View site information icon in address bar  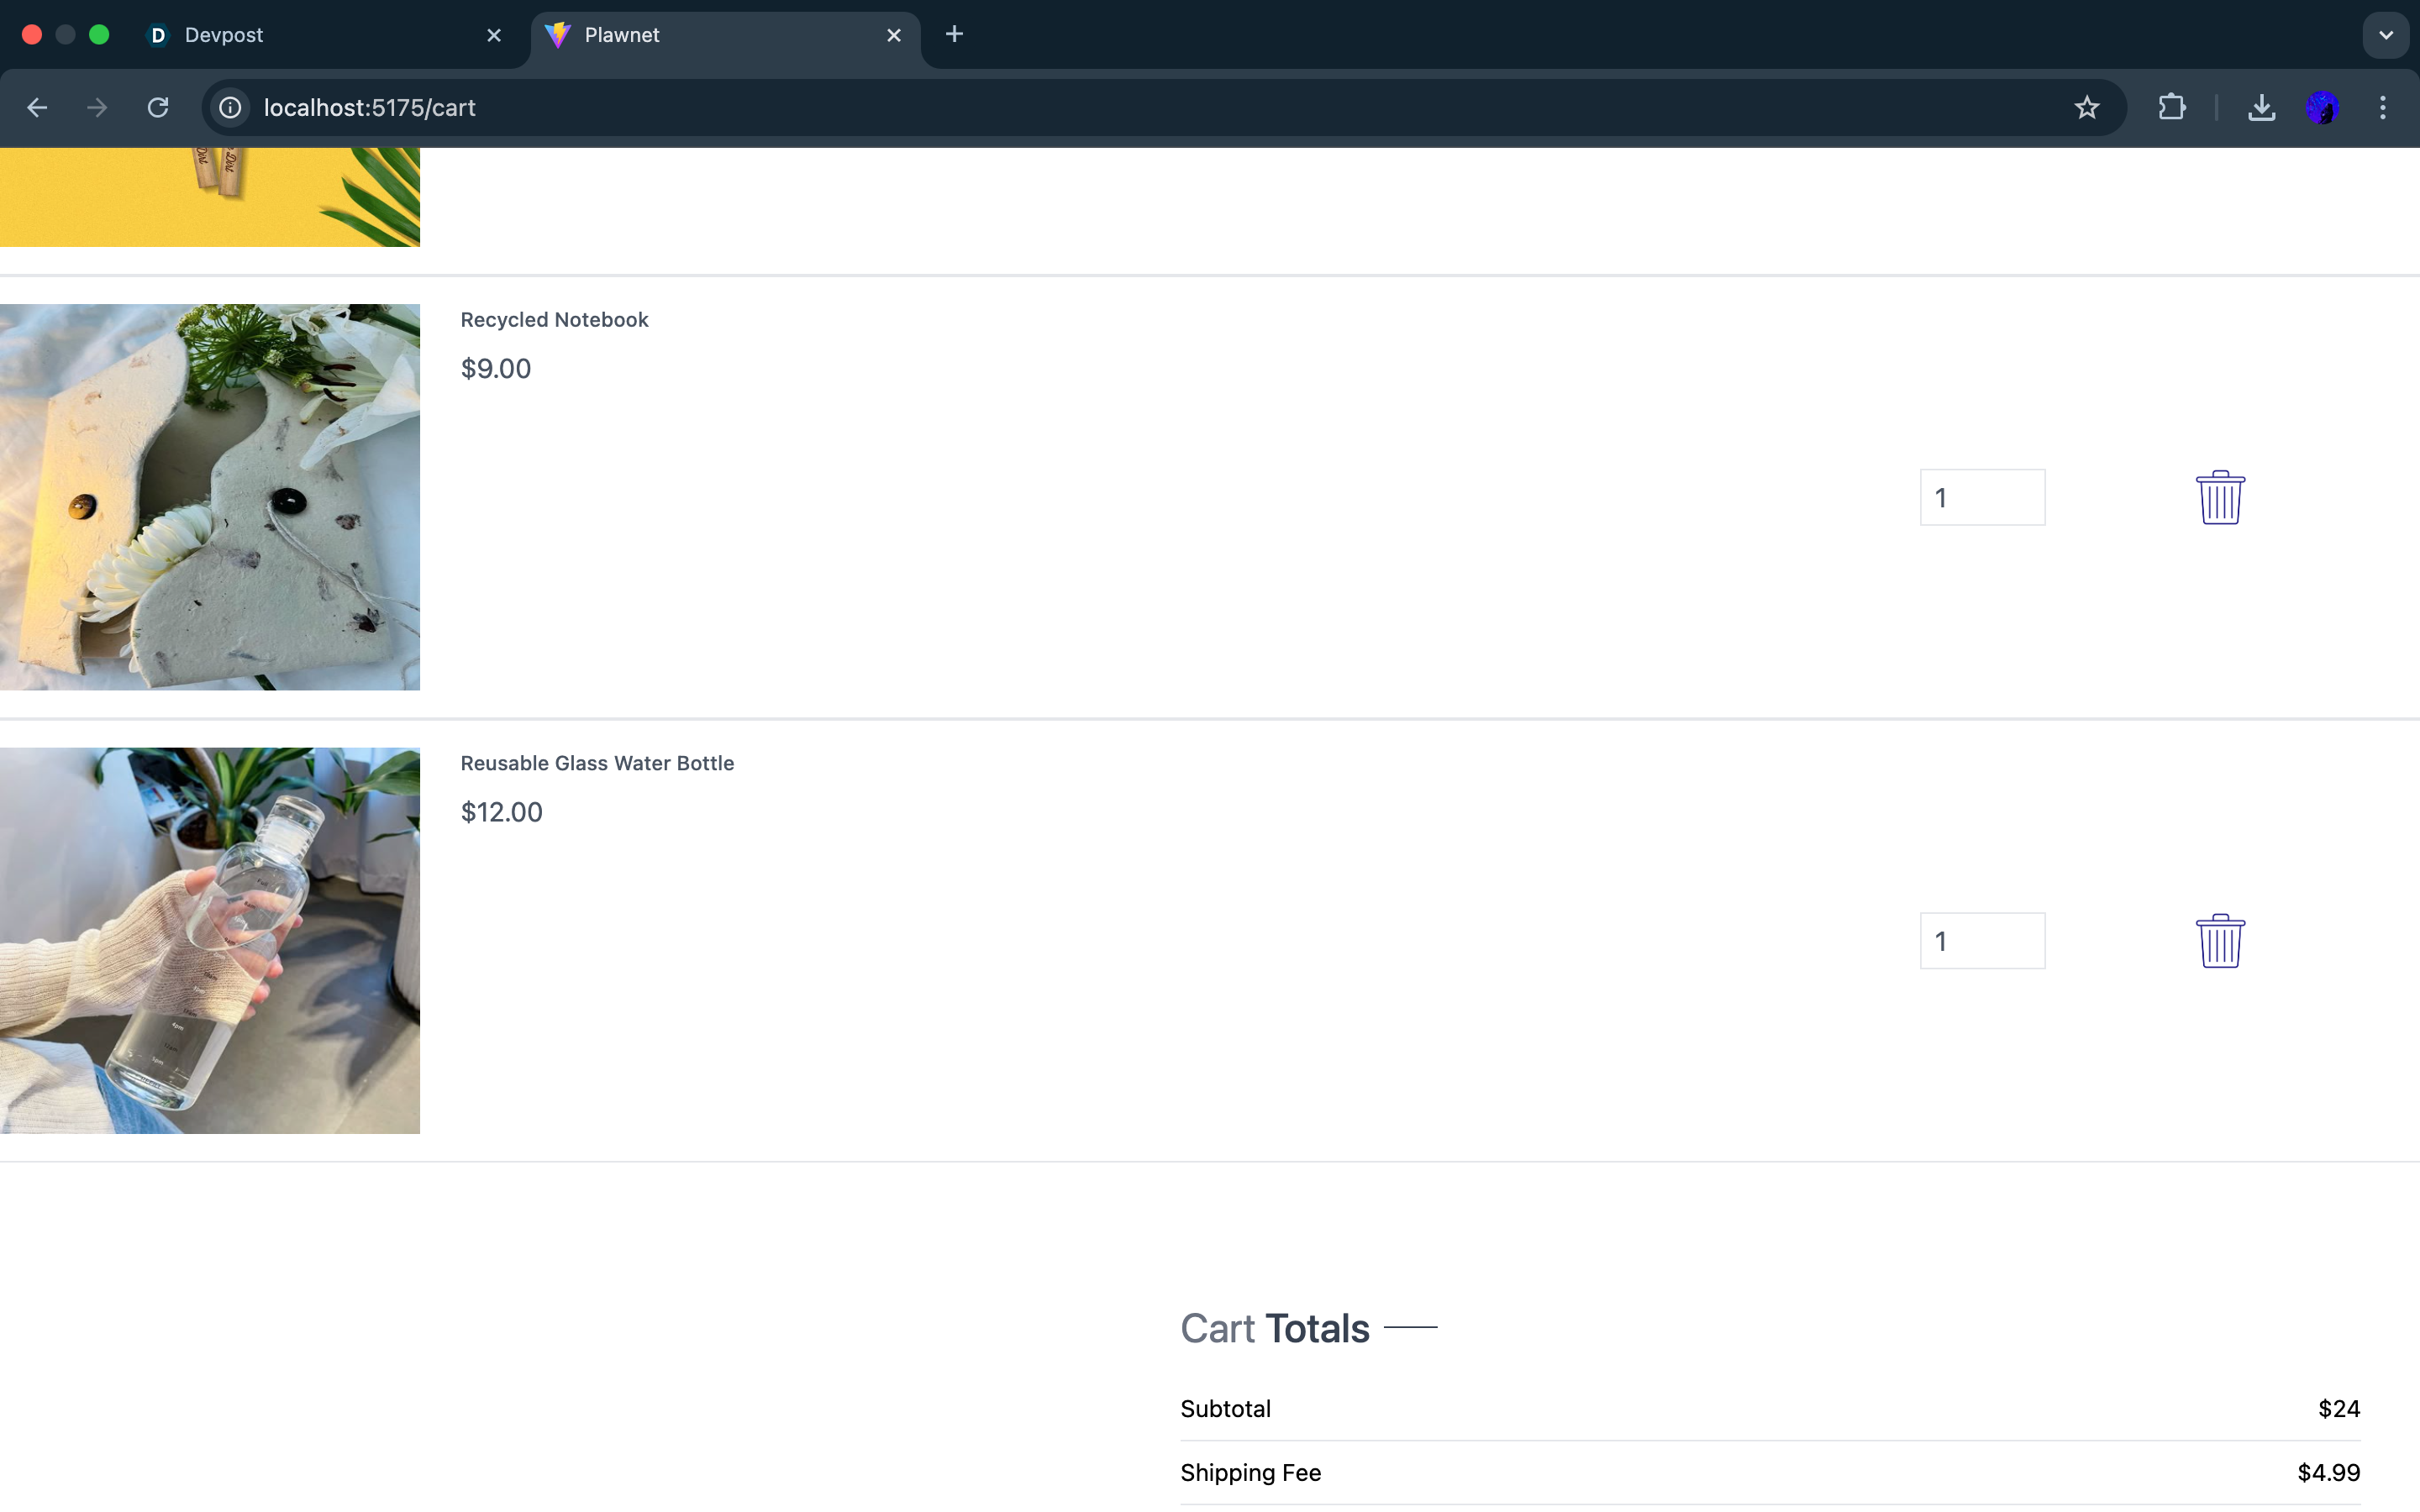[x=230, y=107]
